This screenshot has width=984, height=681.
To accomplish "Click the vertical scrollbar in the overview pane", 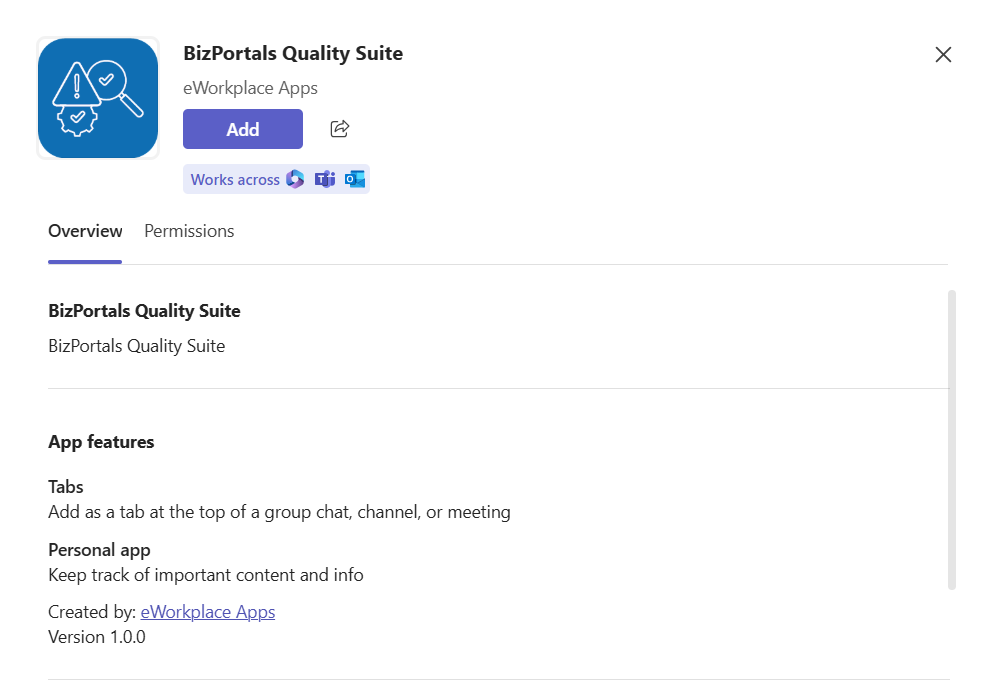I will [952, 439].
